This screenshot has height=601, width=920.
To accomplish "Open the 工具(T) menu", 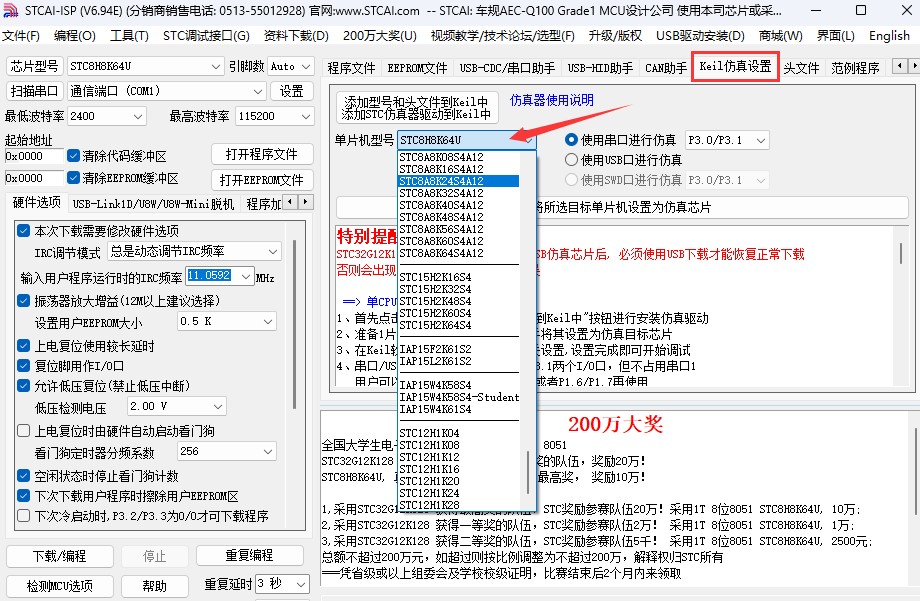I will pyautogui.click(x=129, y=36).
